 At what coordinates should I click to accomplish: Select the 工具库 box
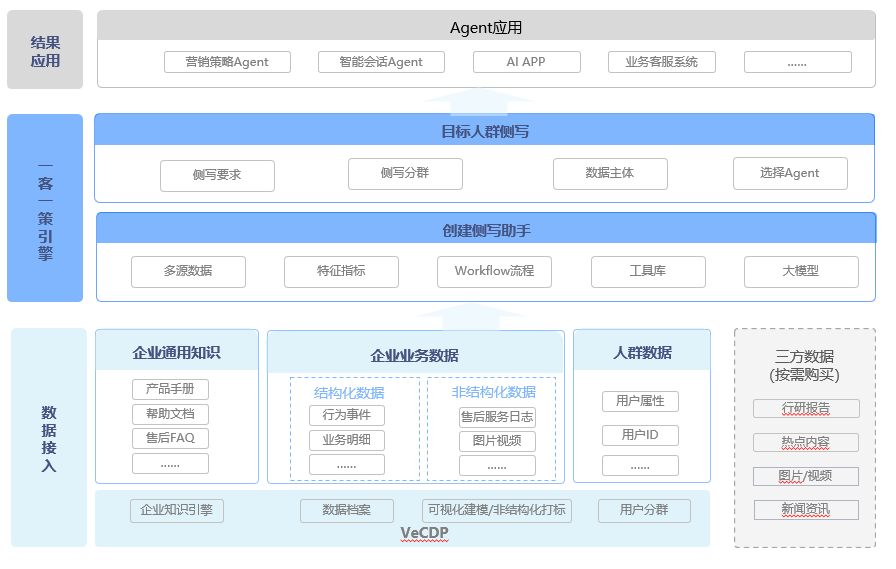tap(647, 271)
